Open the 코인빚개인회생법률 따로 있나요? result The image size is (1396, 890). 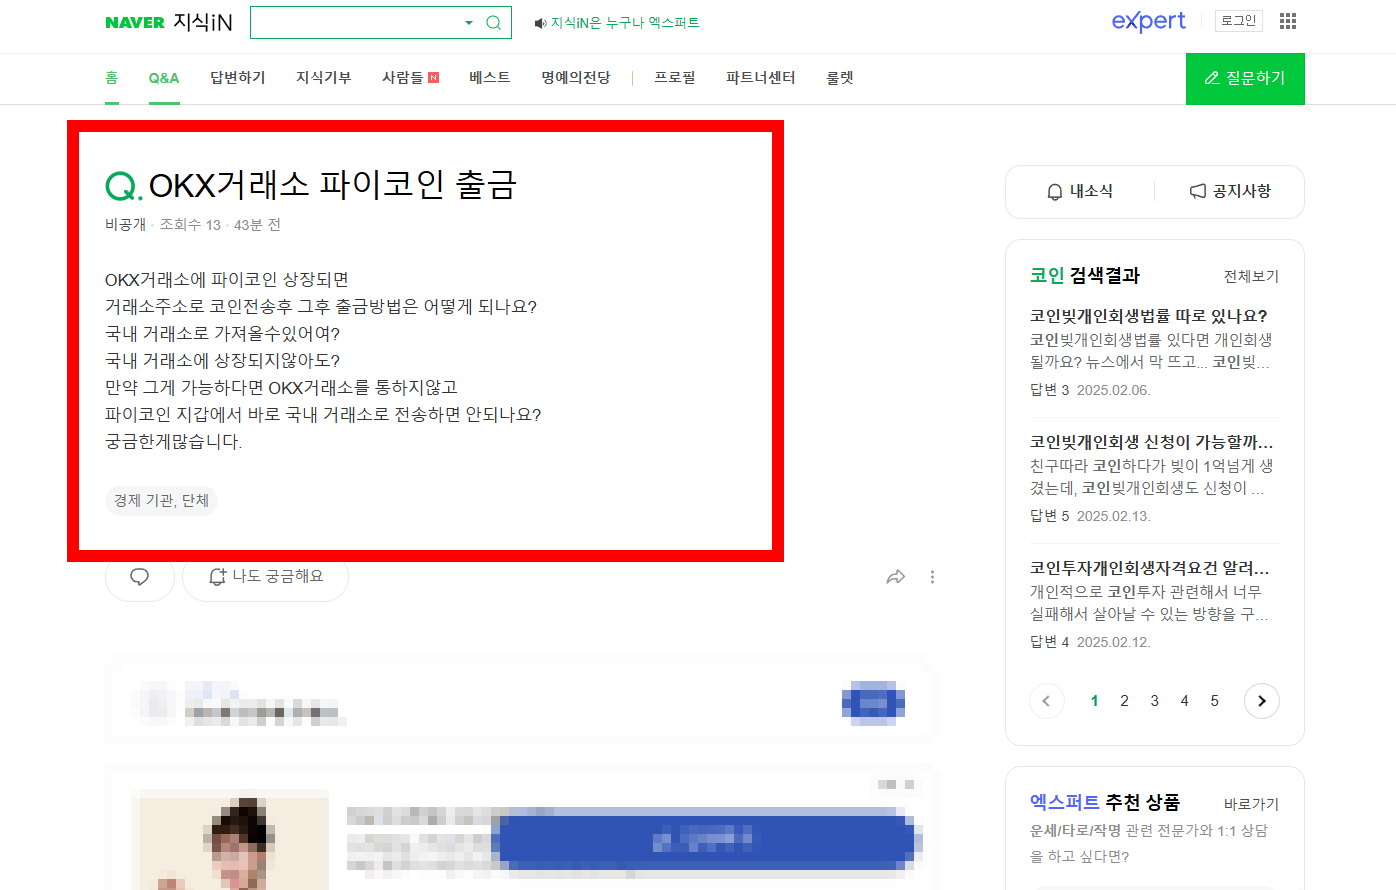1149,316
